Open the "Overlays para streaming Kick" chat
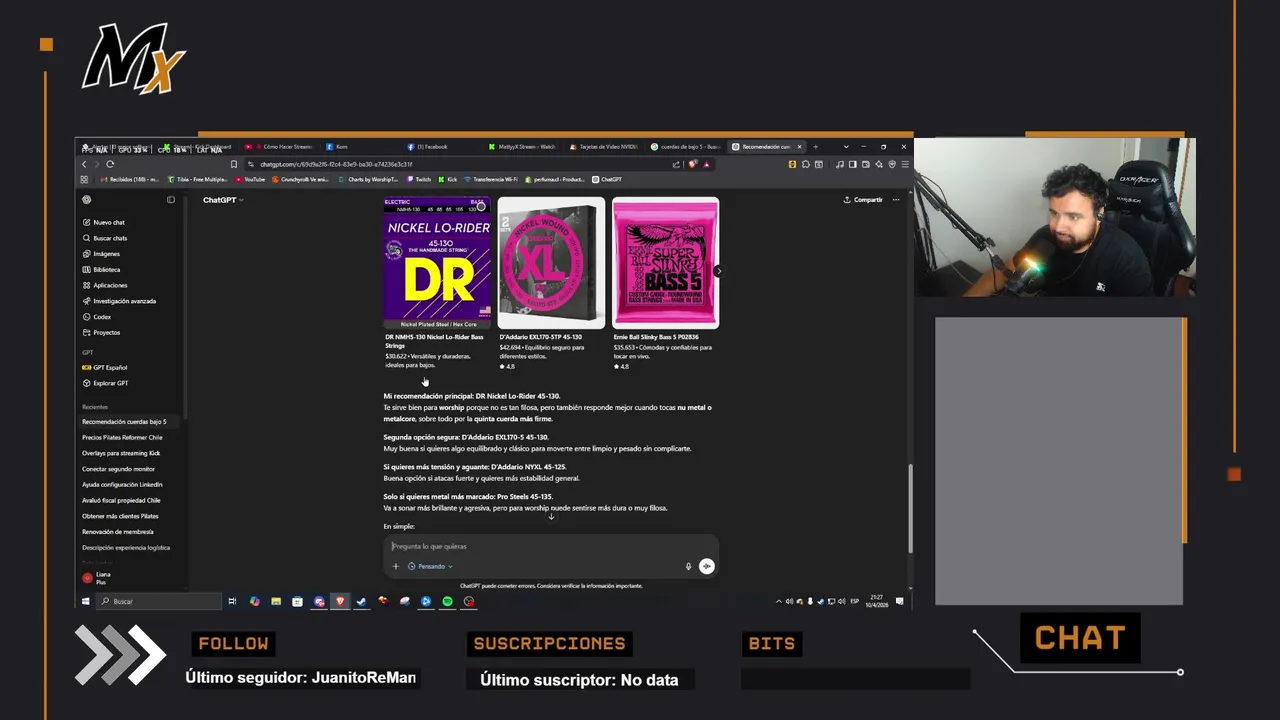 (x=128, y=453)
